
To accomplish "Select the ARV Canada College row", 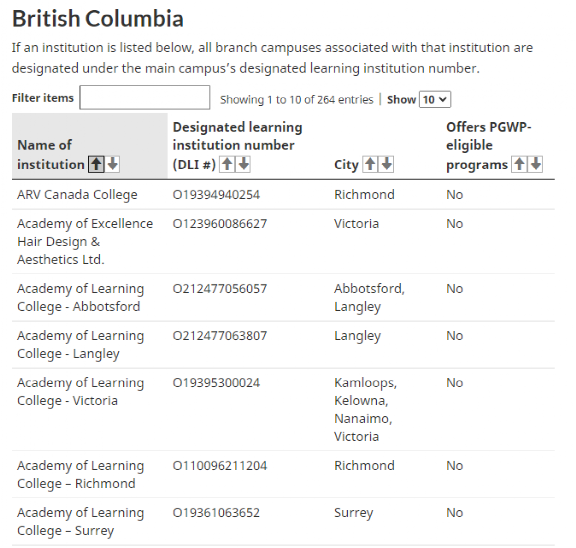I will pyautogui.click(x=283, y=195).
